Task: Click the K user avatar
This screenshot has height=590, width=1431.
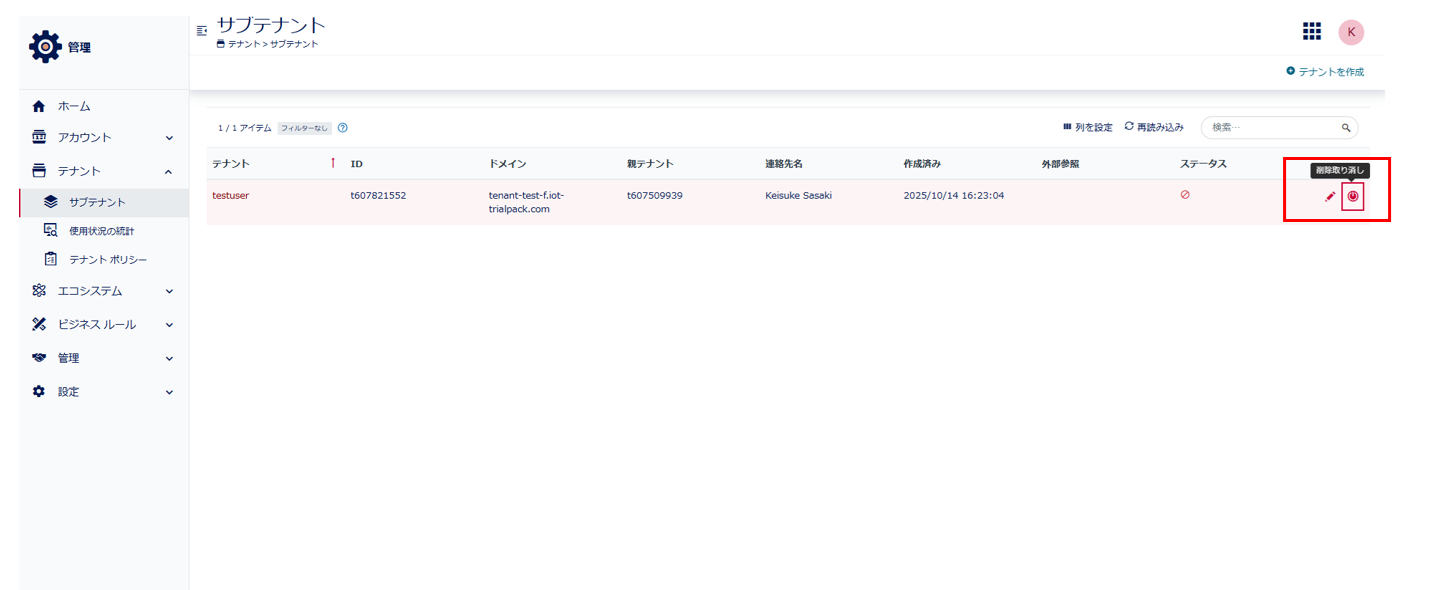Action: [x=1351, y=32]
